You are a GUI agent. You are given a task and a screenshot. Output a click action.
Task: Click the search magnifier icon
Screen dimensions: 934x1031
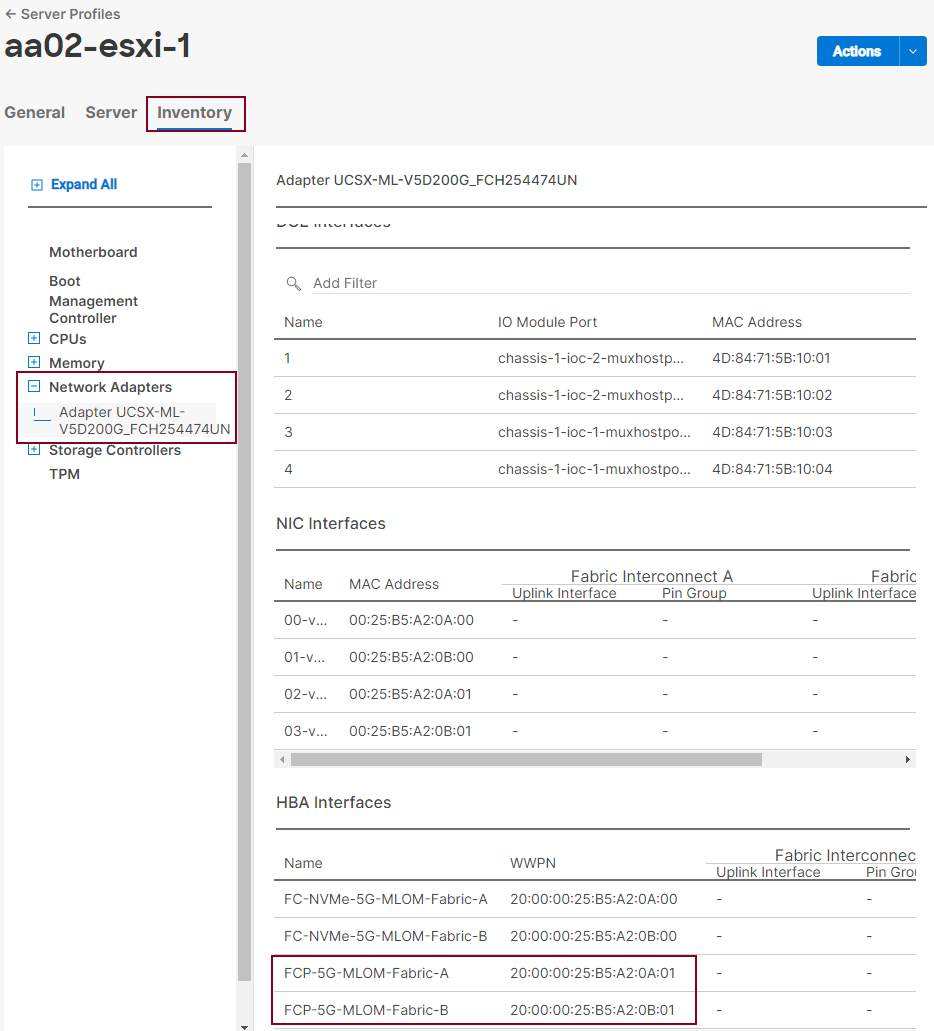coord(293,283)
